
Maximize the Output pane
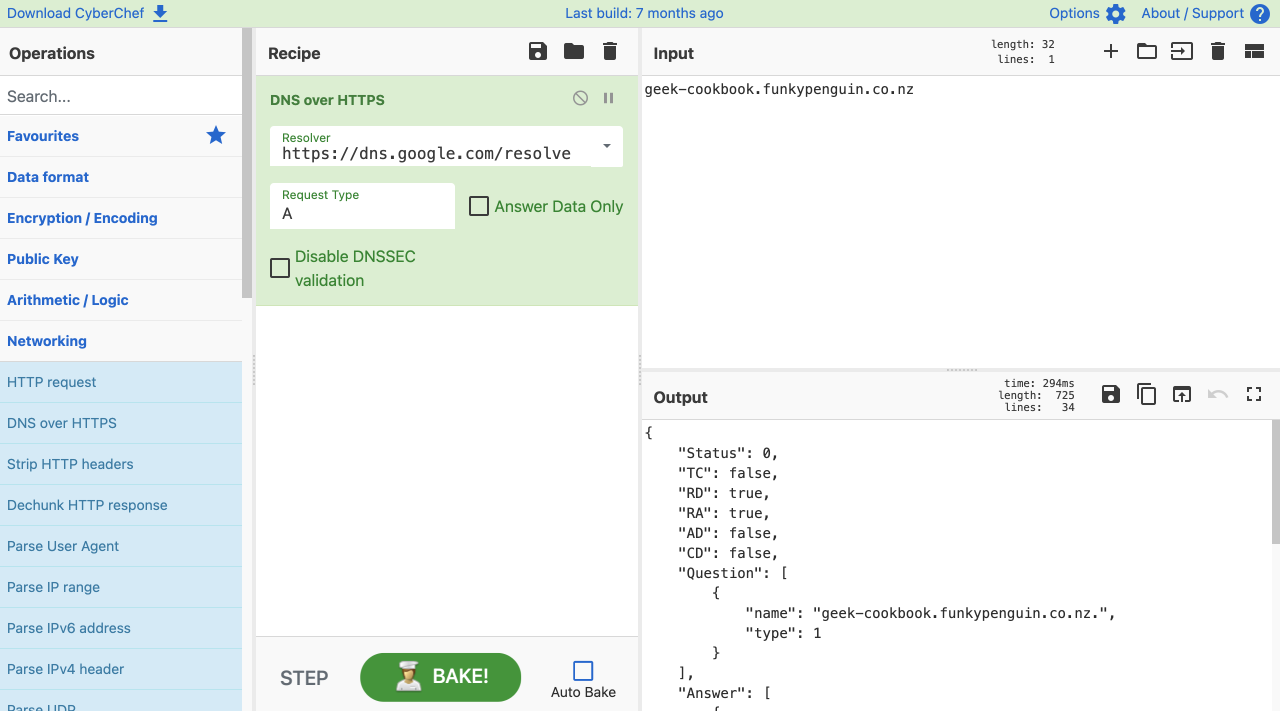(x=1254, y=394)
